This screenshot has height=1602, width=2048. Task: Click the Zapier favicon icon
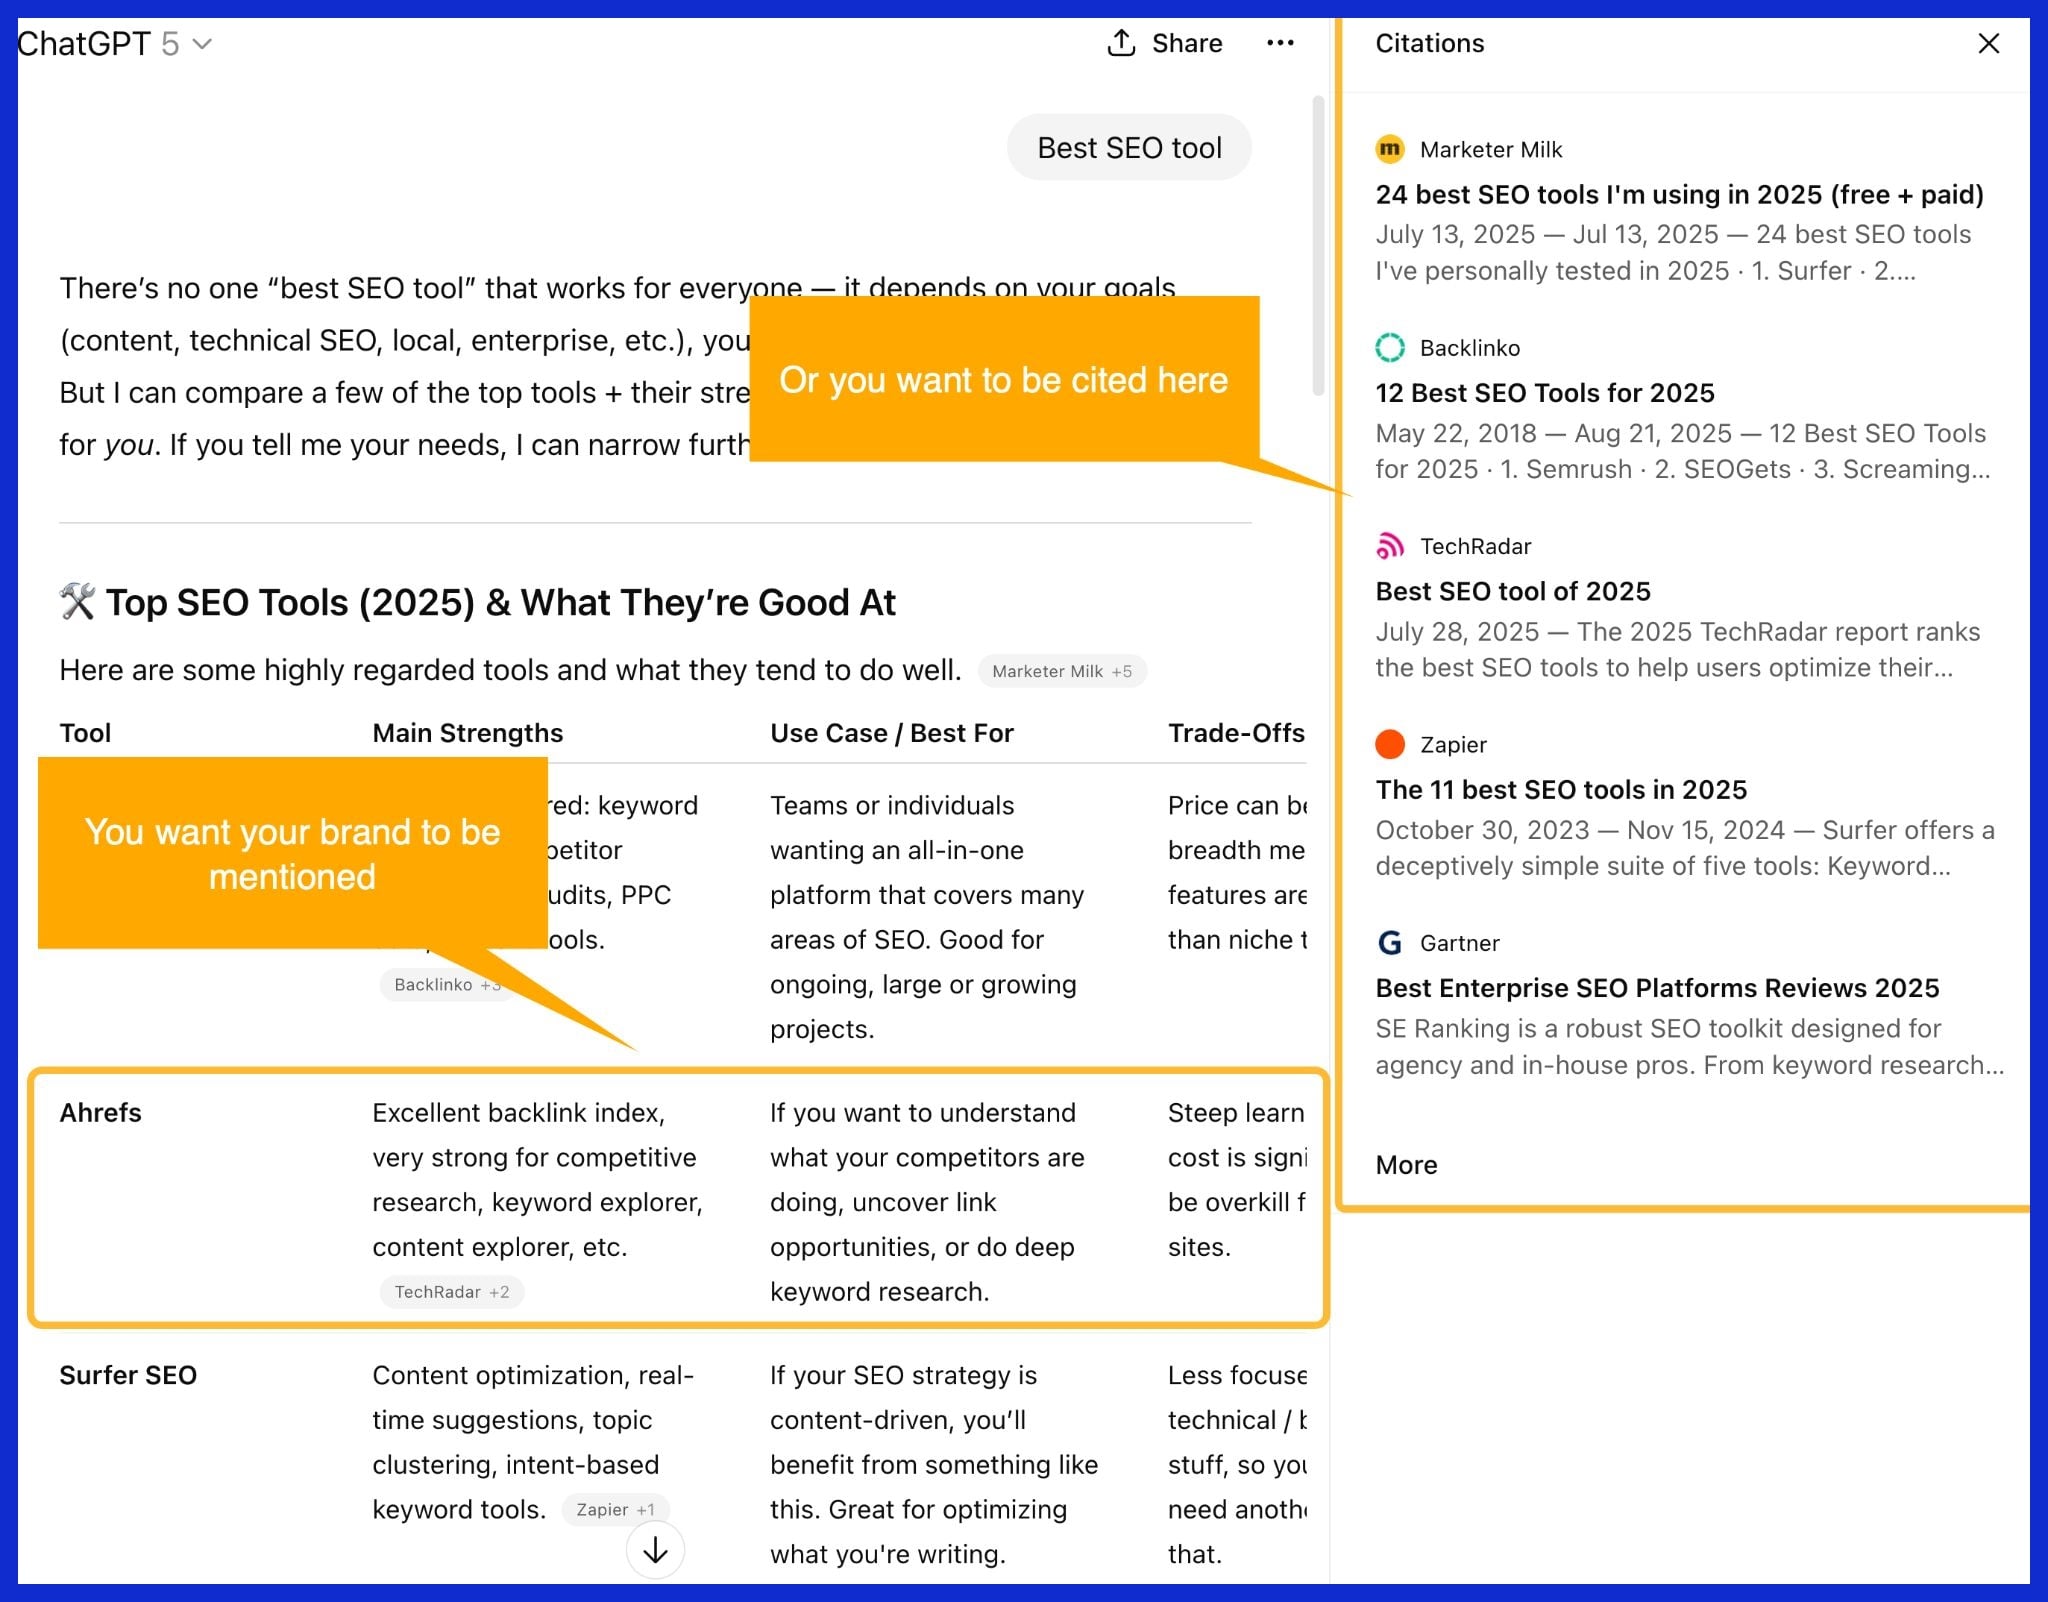(x=1390, y=744)
